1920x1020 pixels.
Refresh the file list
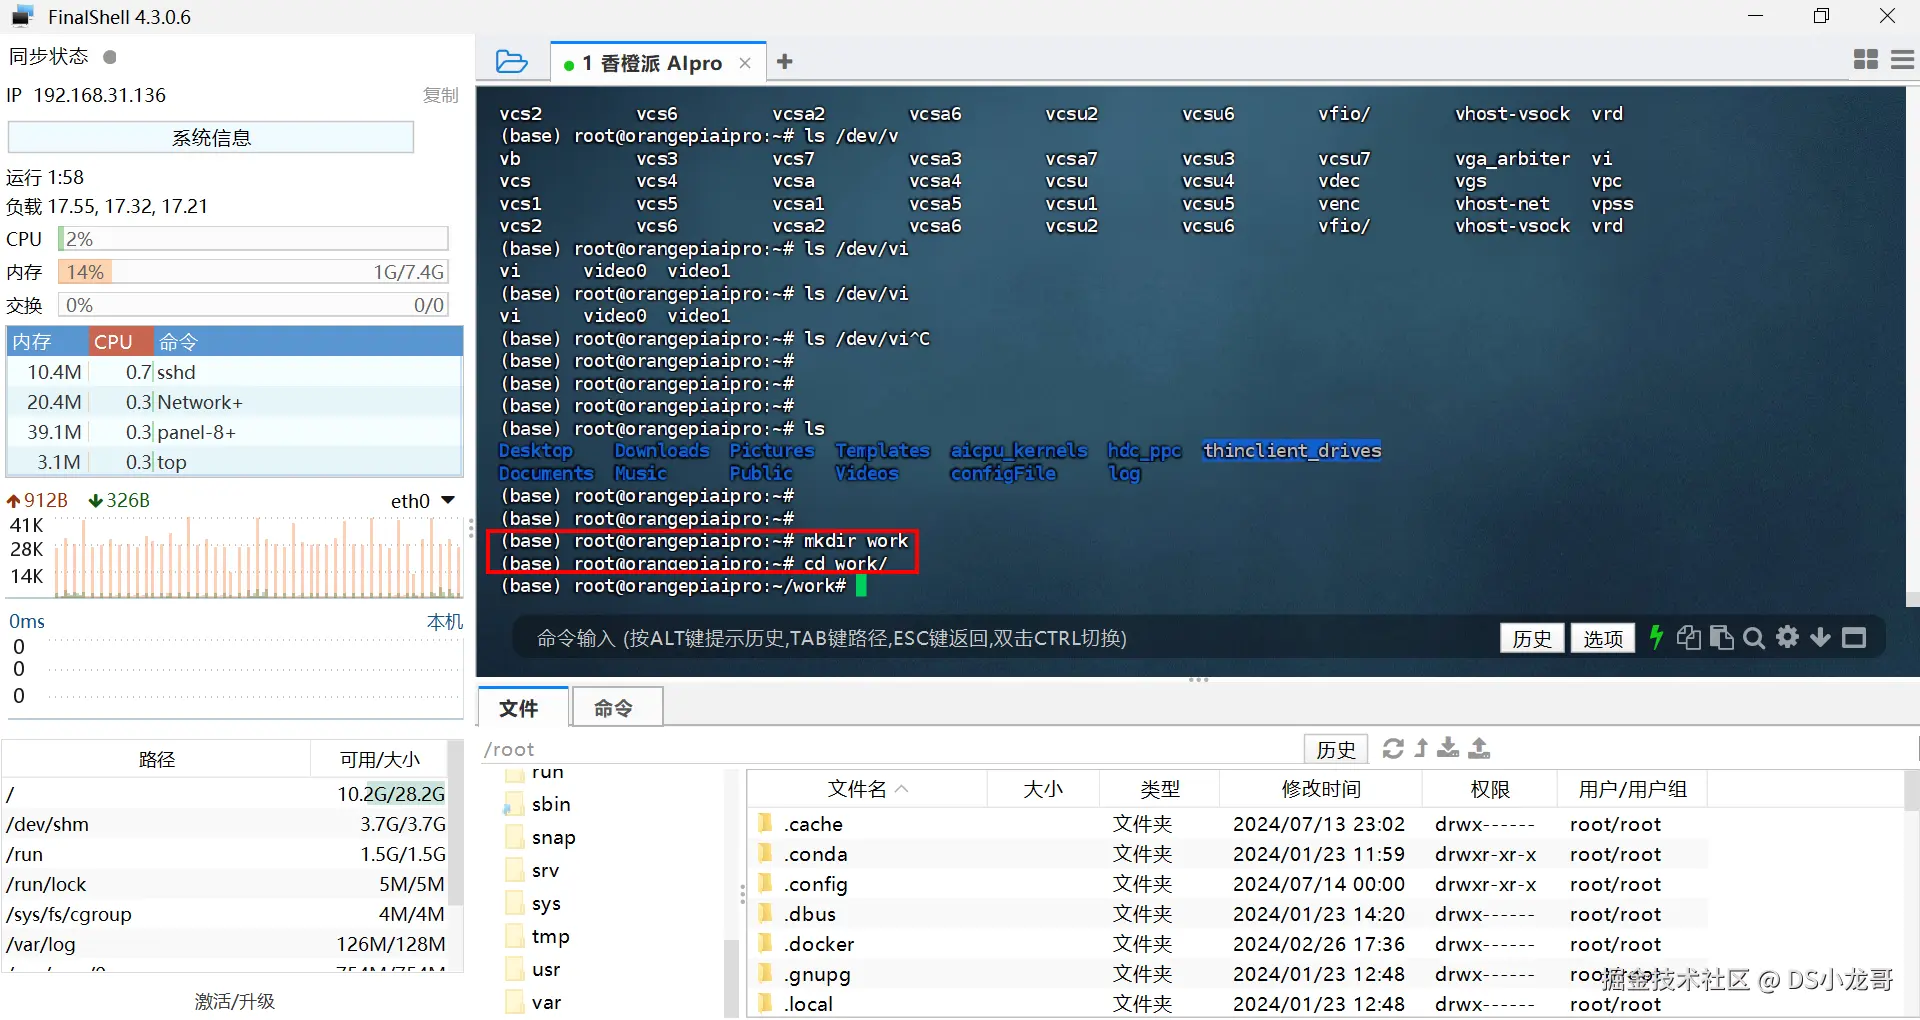(1393, 748)
